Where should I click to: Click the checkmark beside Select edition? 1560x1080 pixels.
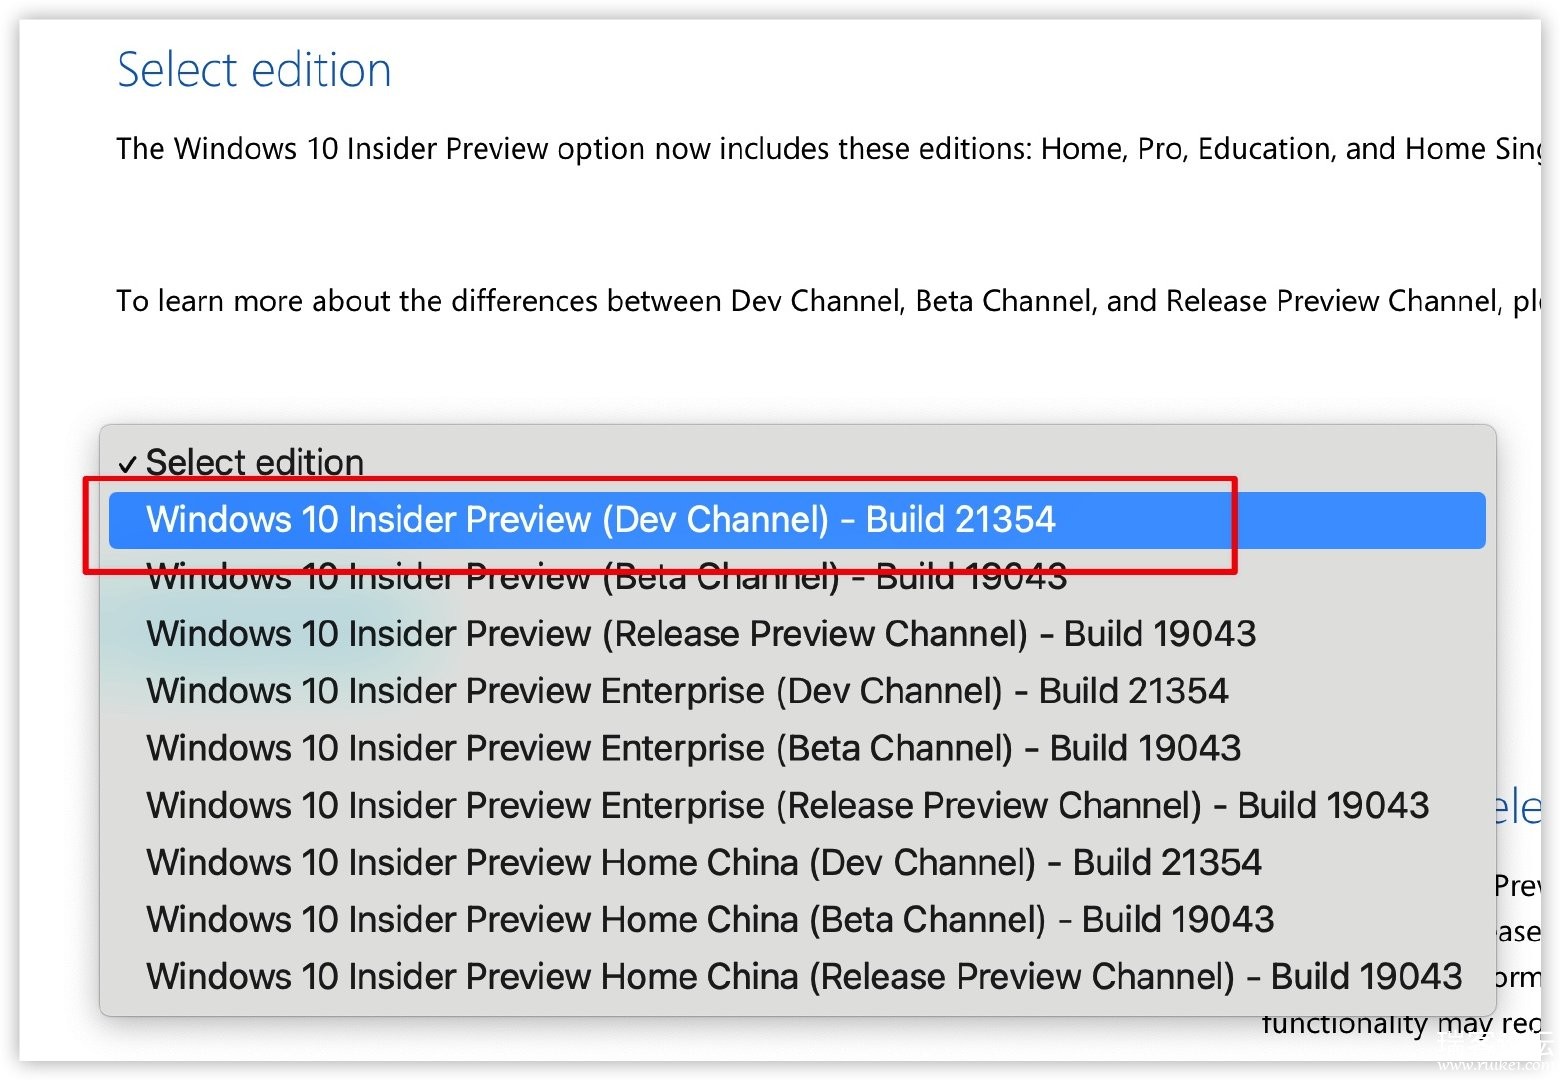tap(127, 465)
